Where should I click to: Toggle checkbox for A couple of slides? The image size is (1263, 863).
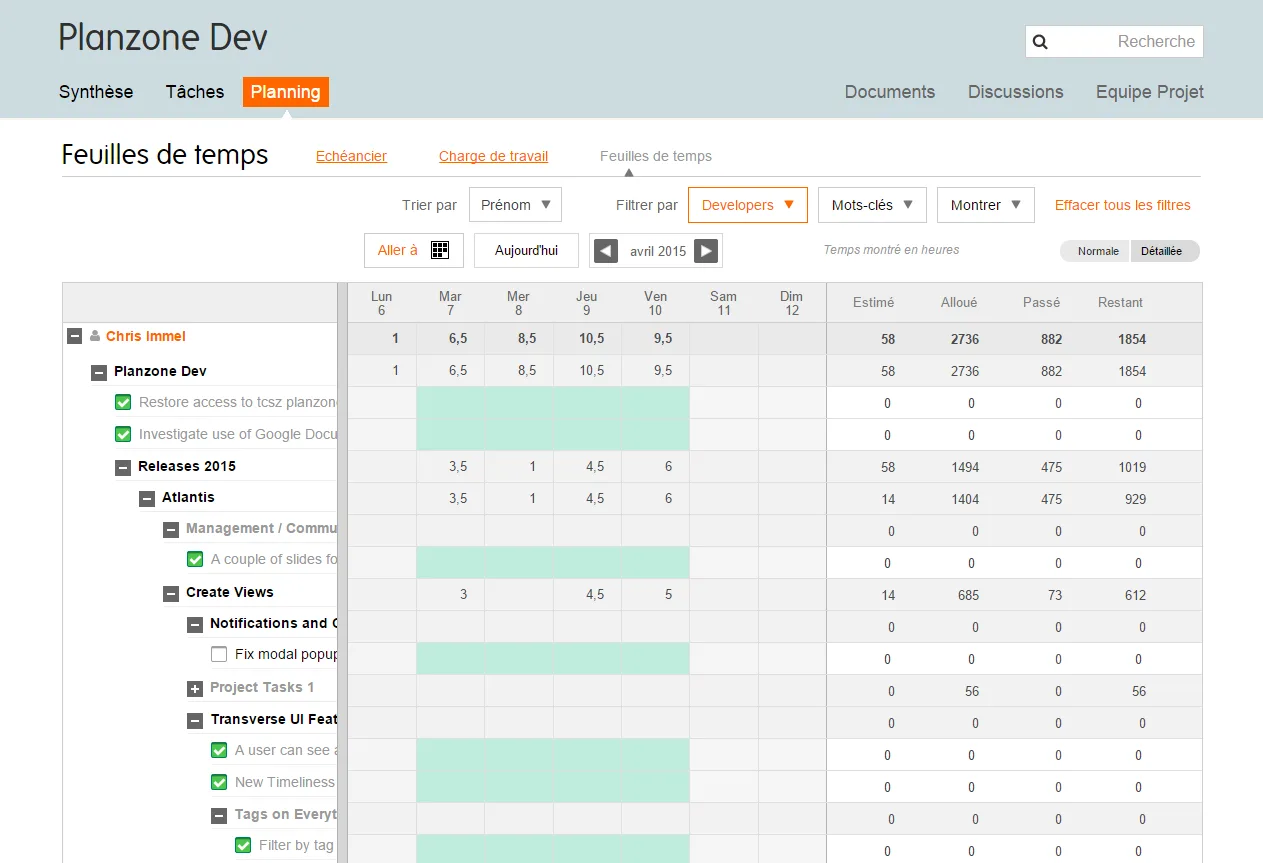coord(195,559)
